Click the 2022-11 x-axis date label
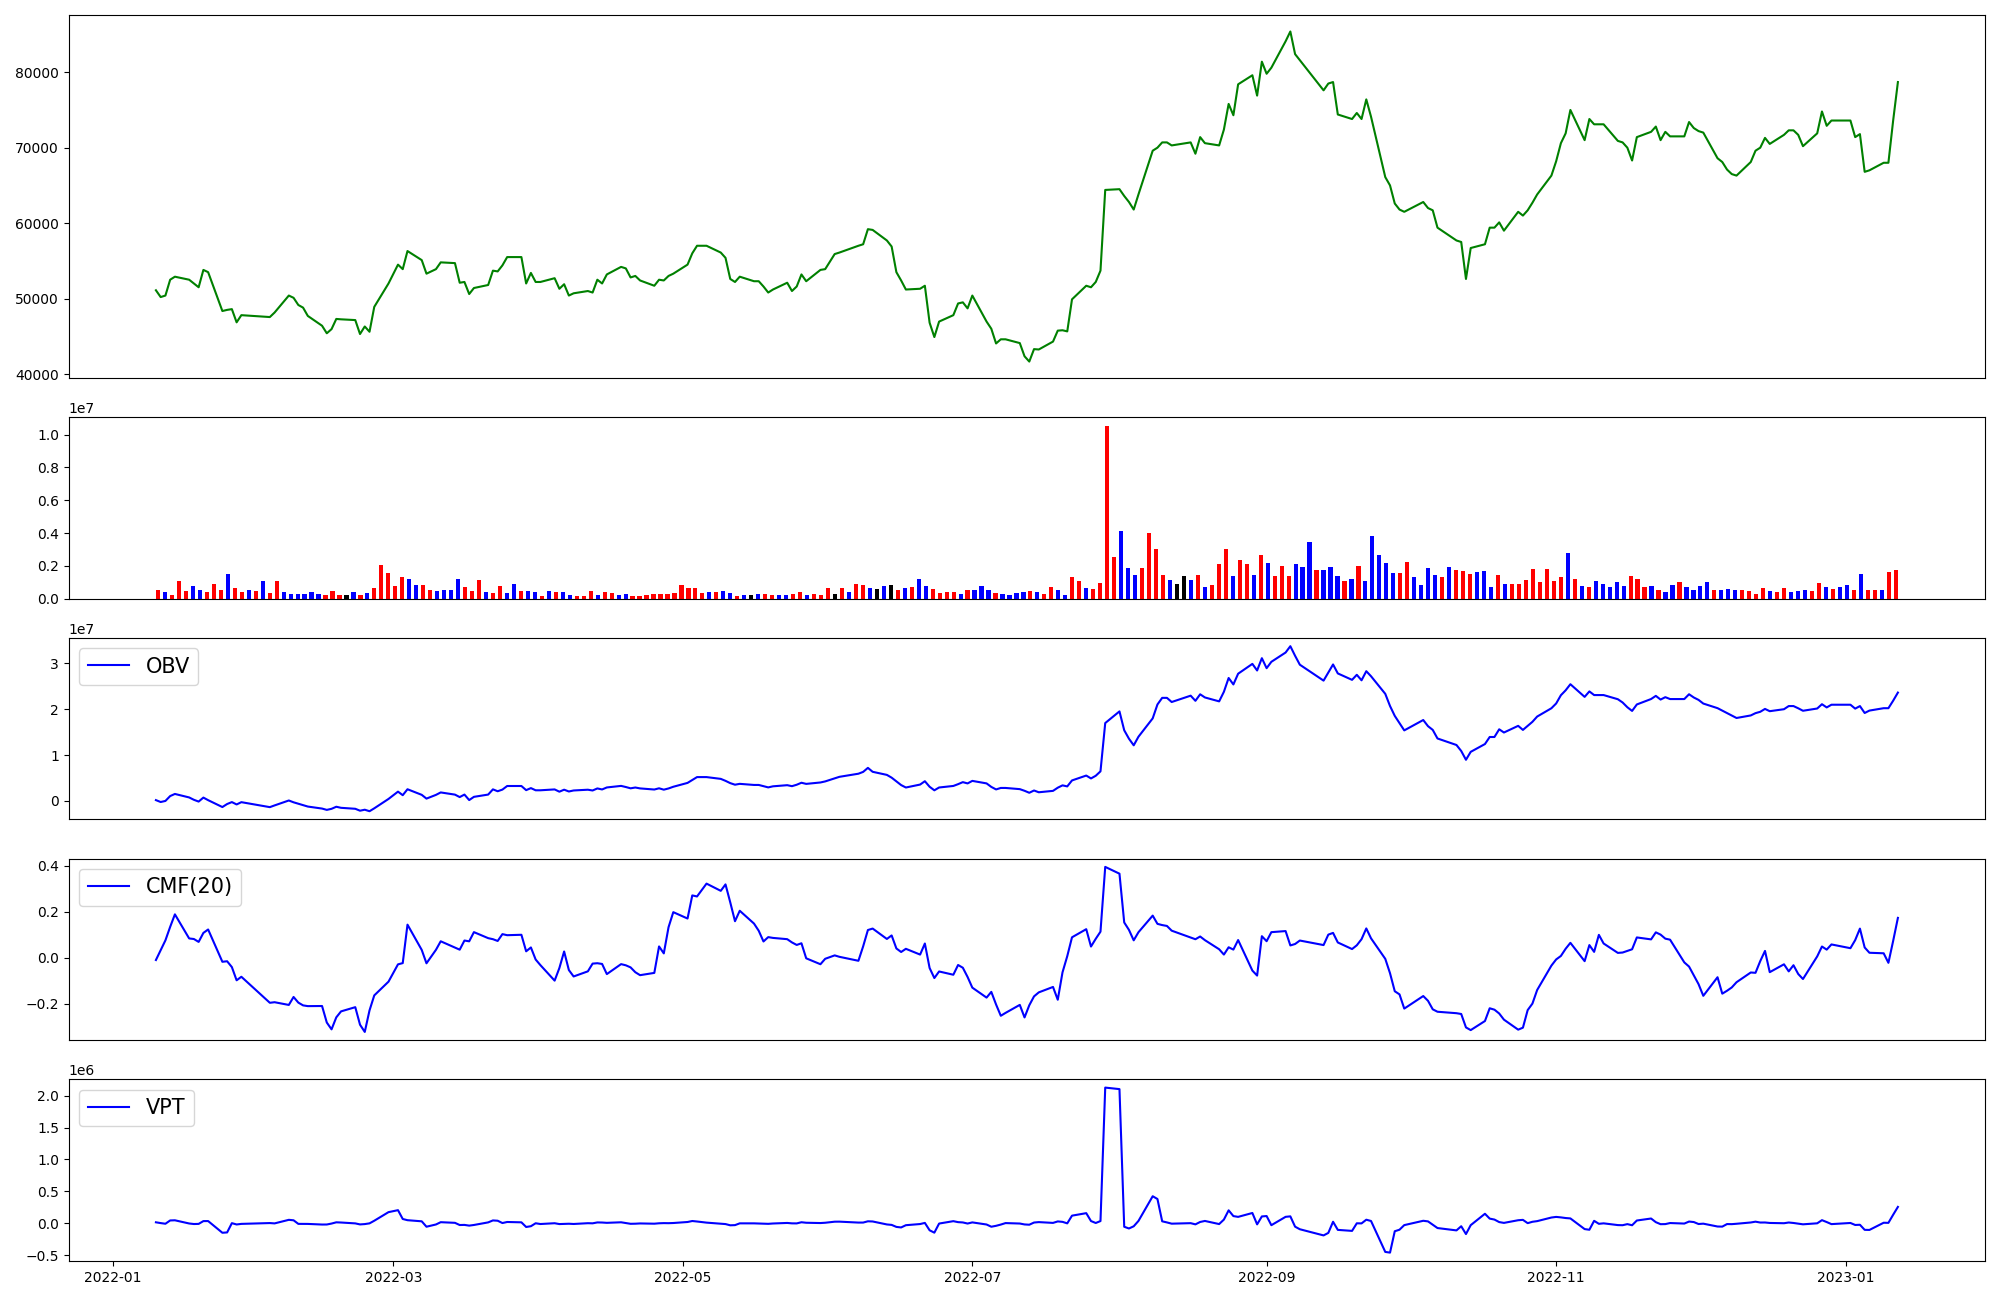 1557,1277
